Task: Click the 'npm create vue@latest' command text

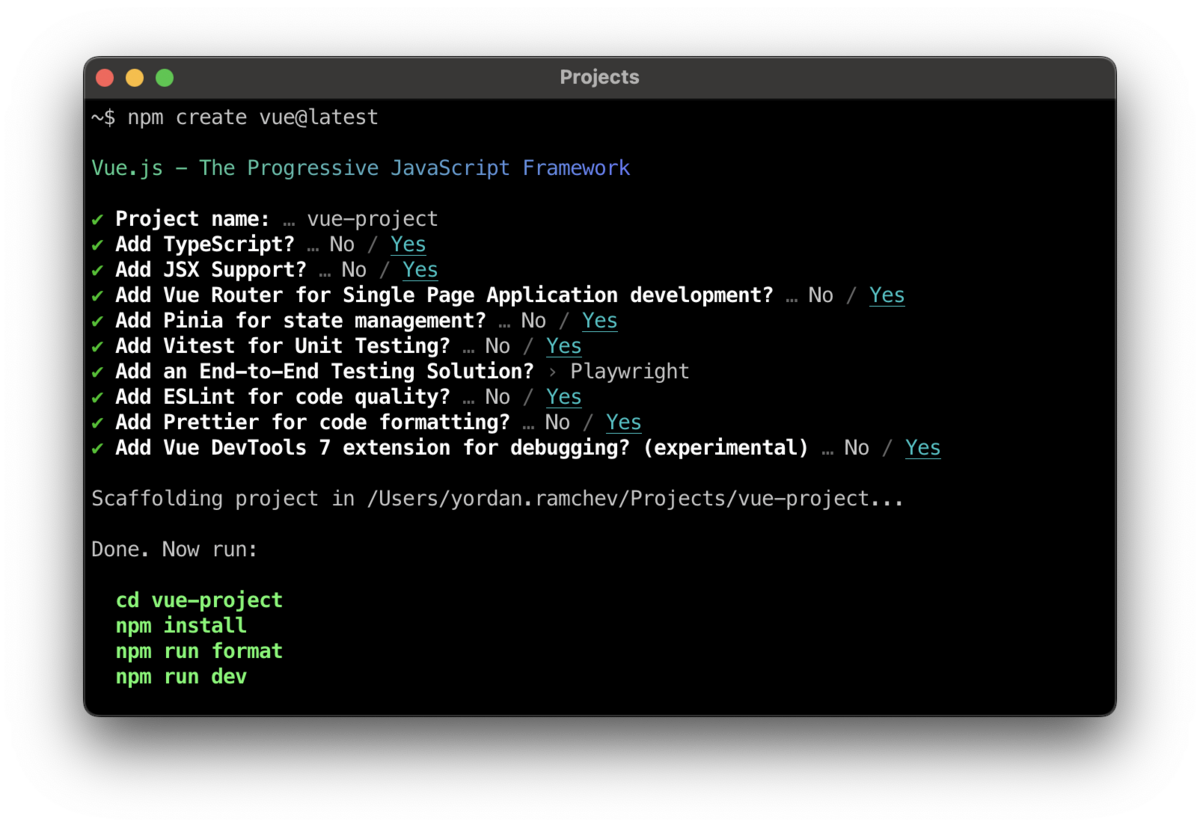Action: [x=253, y=117]
